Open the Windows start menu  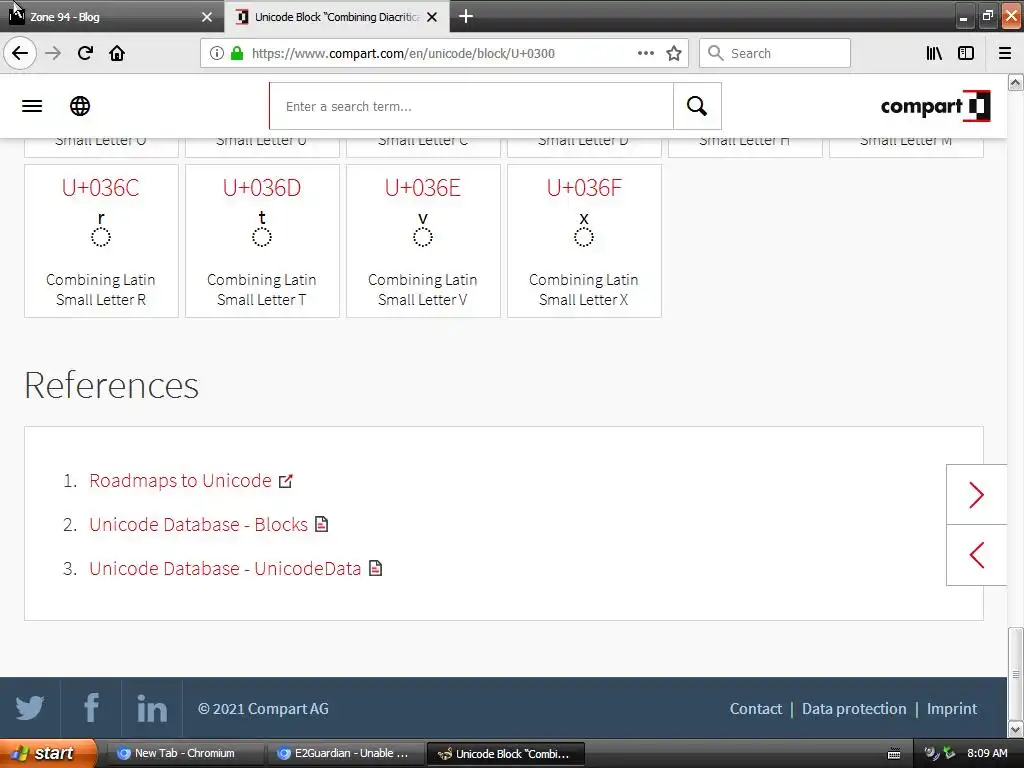(48, 753)
